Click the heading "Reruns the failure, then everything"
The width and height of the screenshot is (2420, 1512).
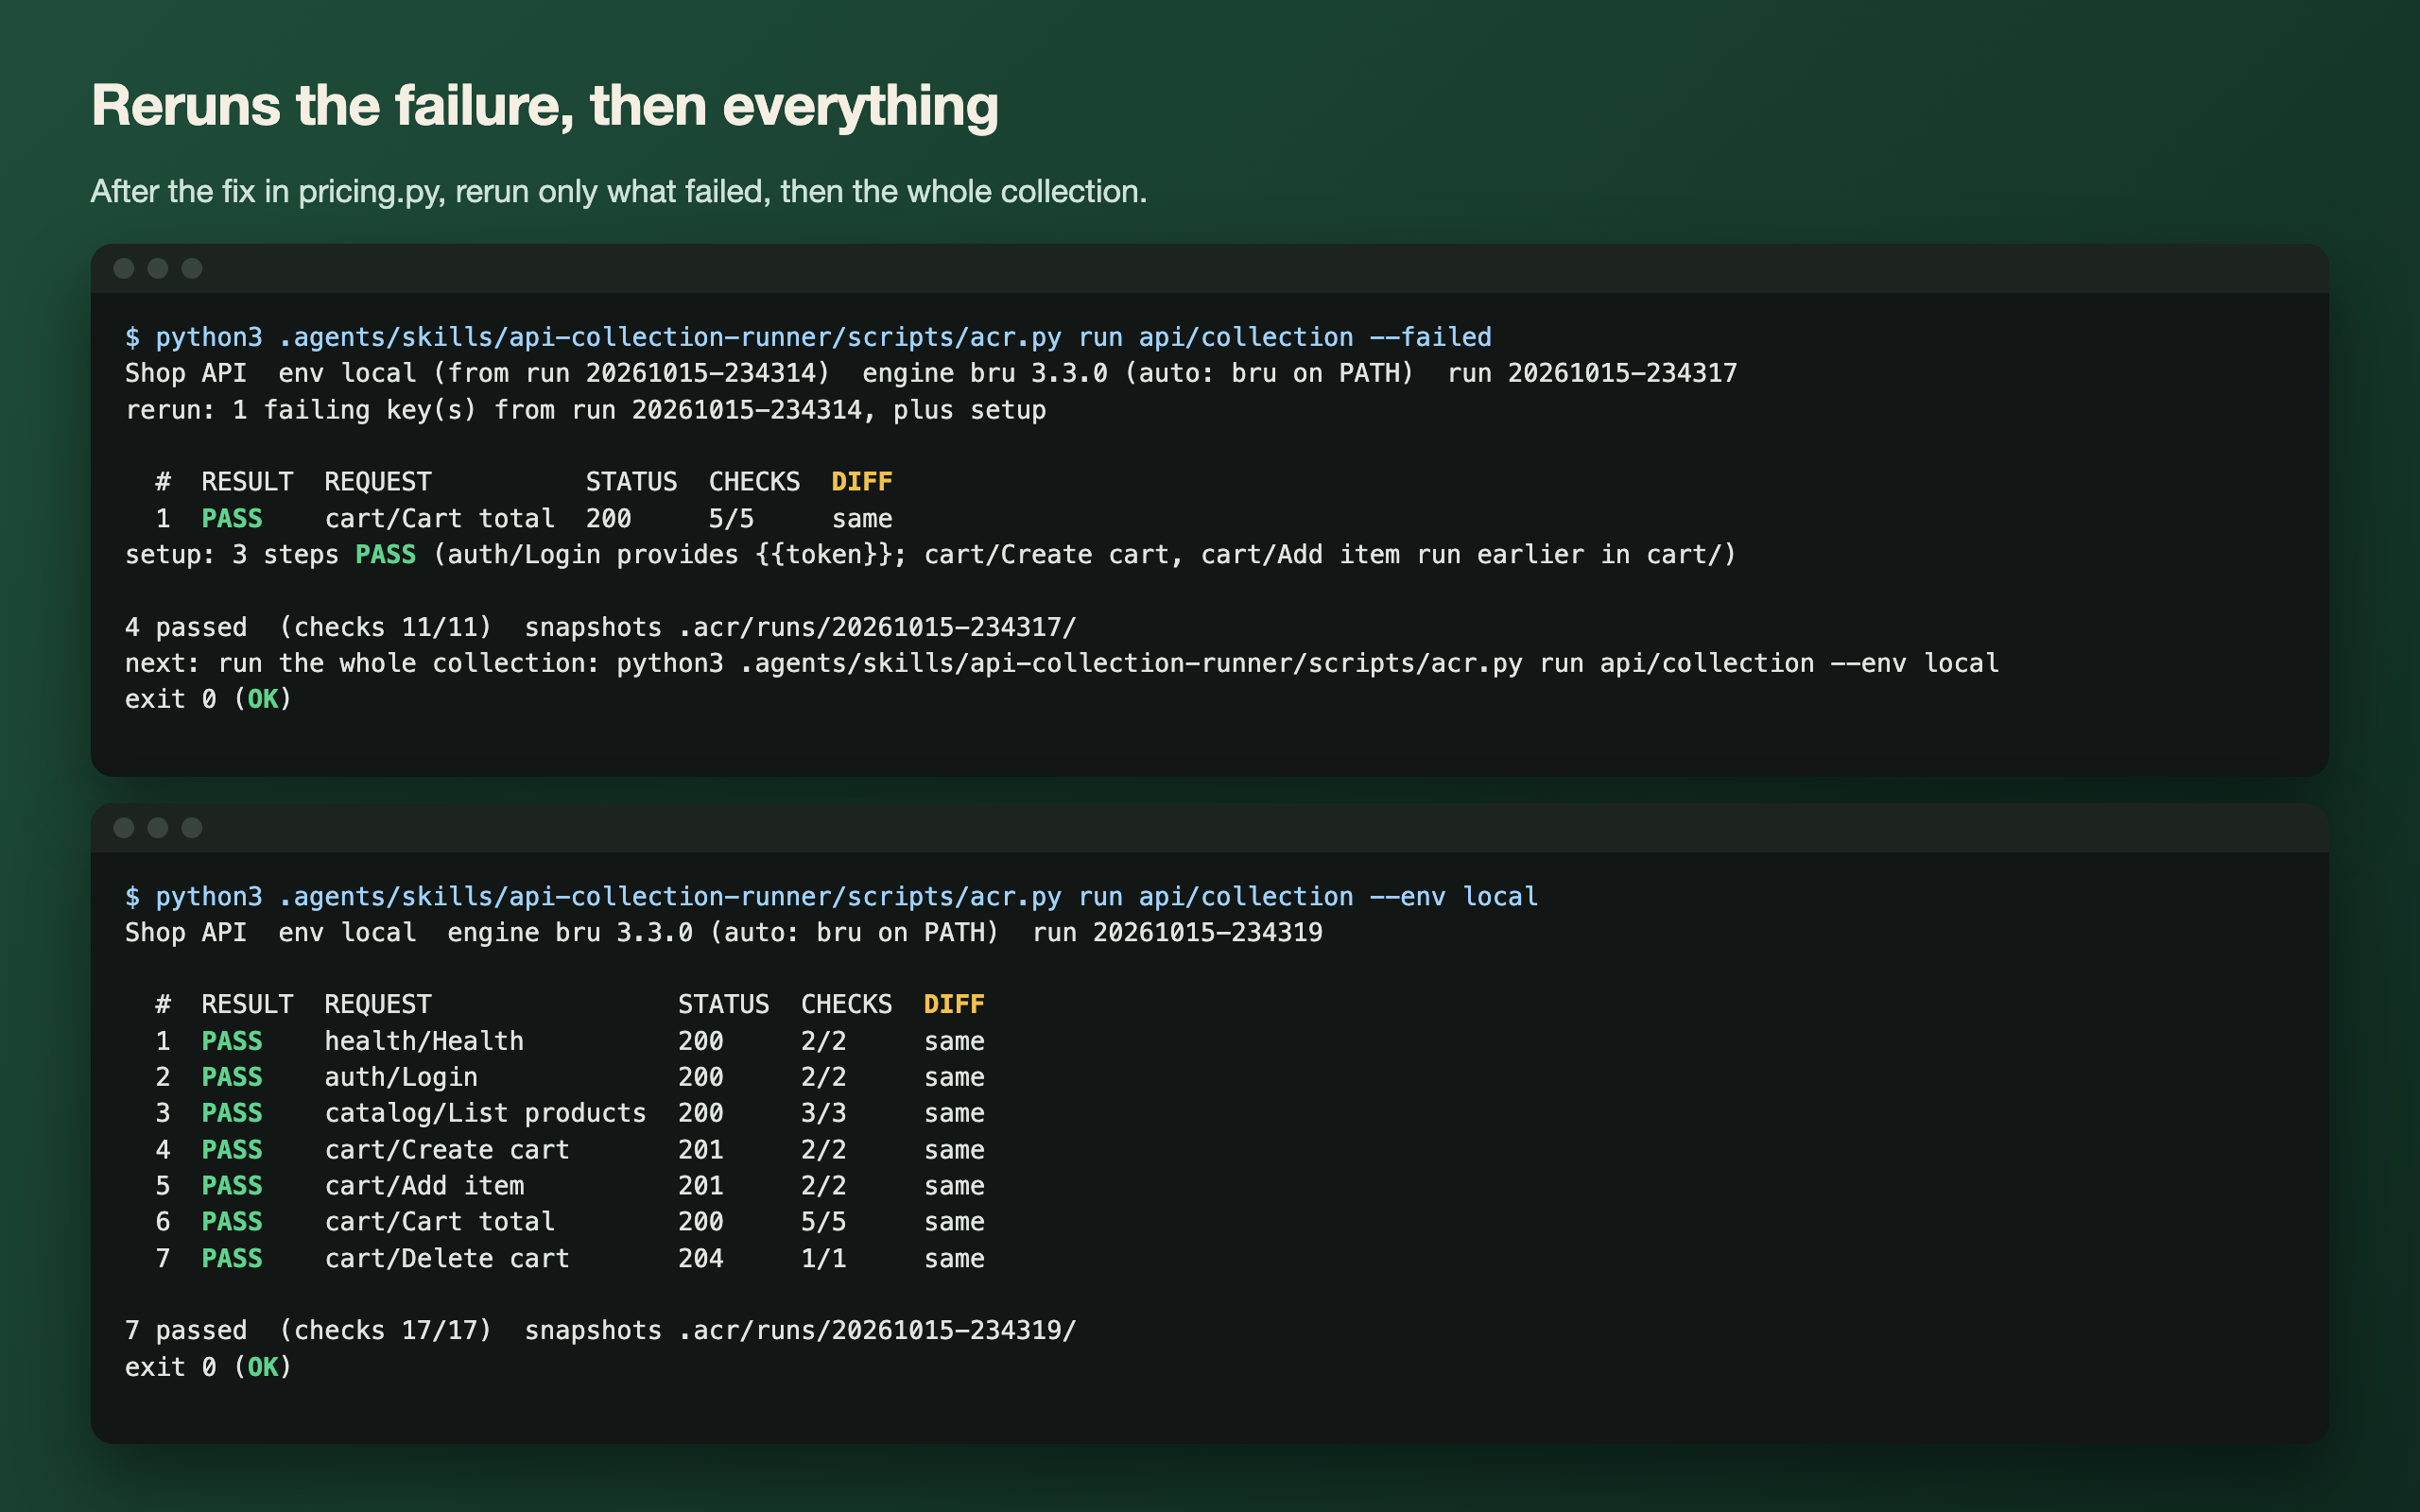coord(545,106)
